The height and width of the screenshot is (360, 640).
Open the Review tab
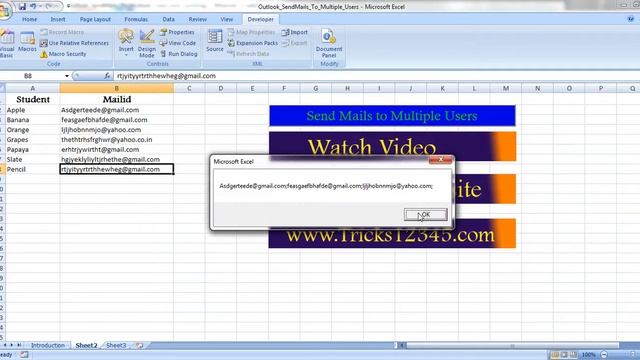[198, 19]
